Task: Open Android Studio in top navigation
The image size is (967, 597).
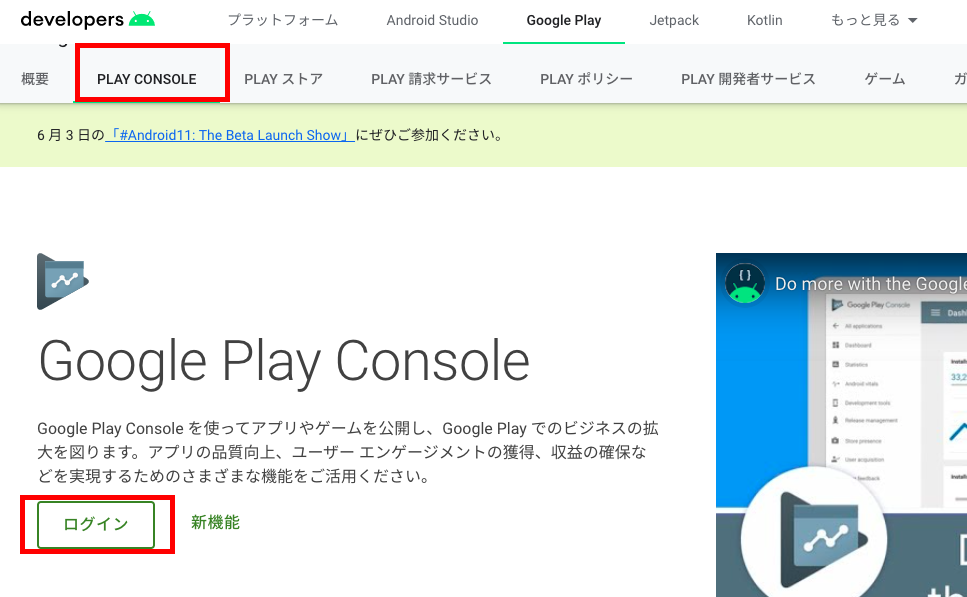Action: [x=432, y=20]
